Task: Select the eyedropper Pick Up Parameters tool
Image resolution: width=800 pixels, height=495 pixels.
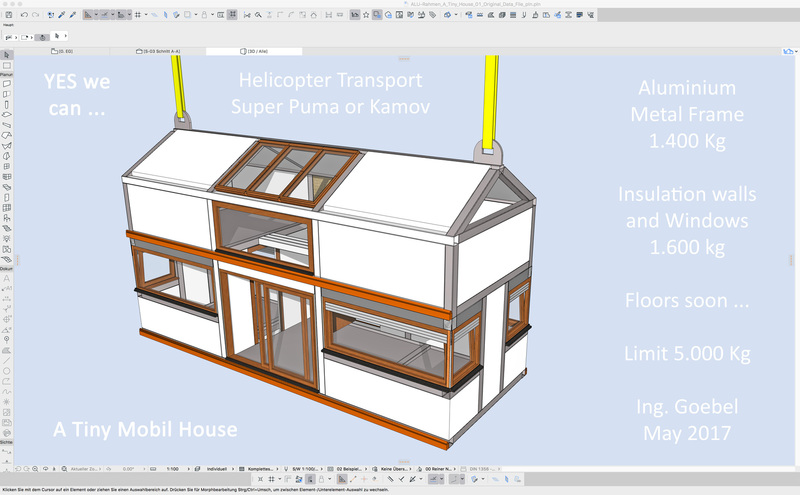Action: click(60, 15)
